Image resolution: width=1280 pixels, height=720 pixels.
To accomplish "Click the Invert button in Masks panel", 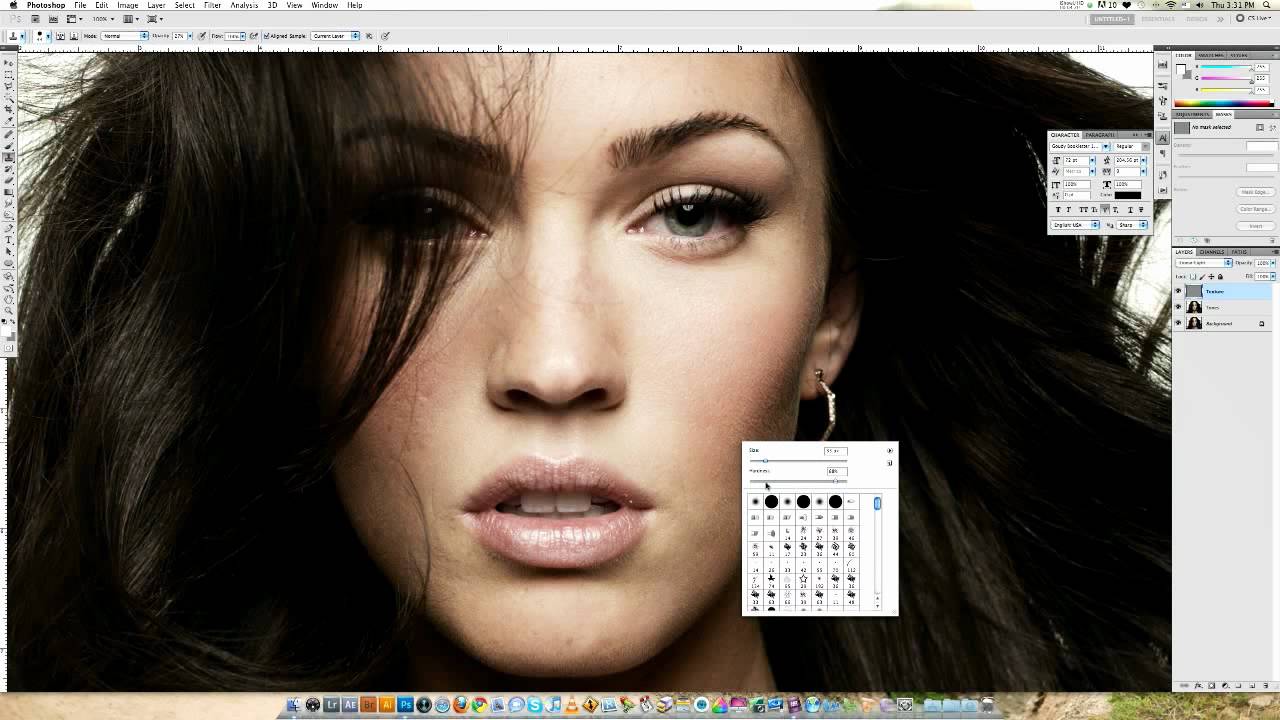I will (1256, 226).
